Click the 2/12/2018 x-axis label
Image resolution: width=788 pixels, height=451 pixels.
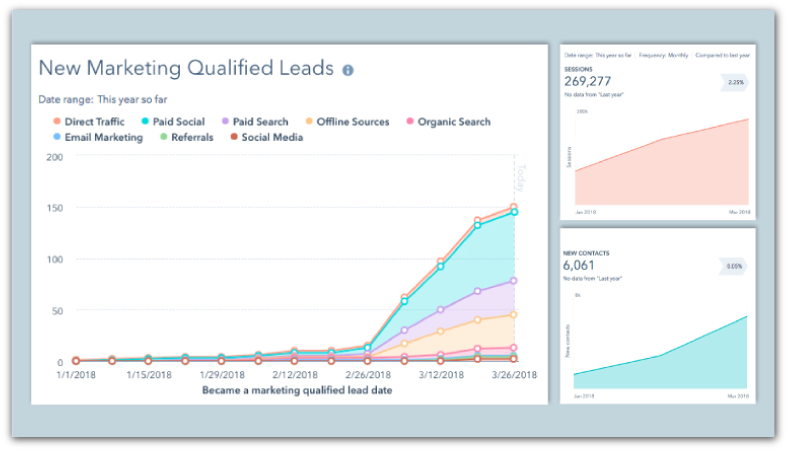[295, 375]
